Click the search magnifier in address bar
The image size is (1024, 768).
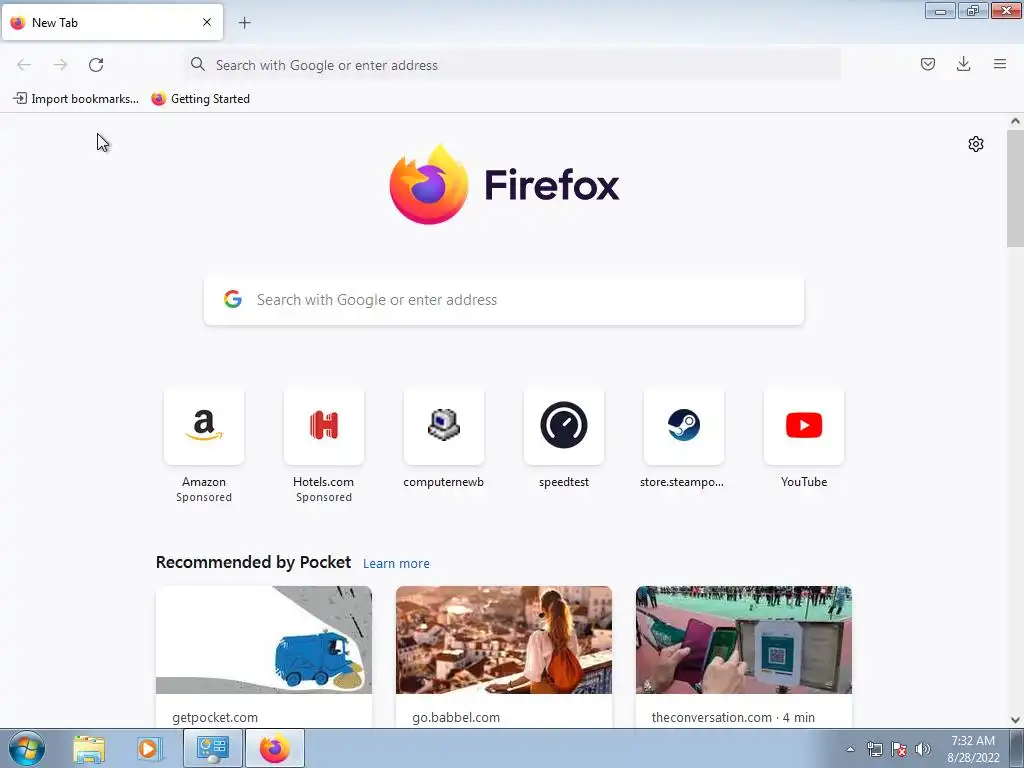pyautogui.click(x=198, y=64)
